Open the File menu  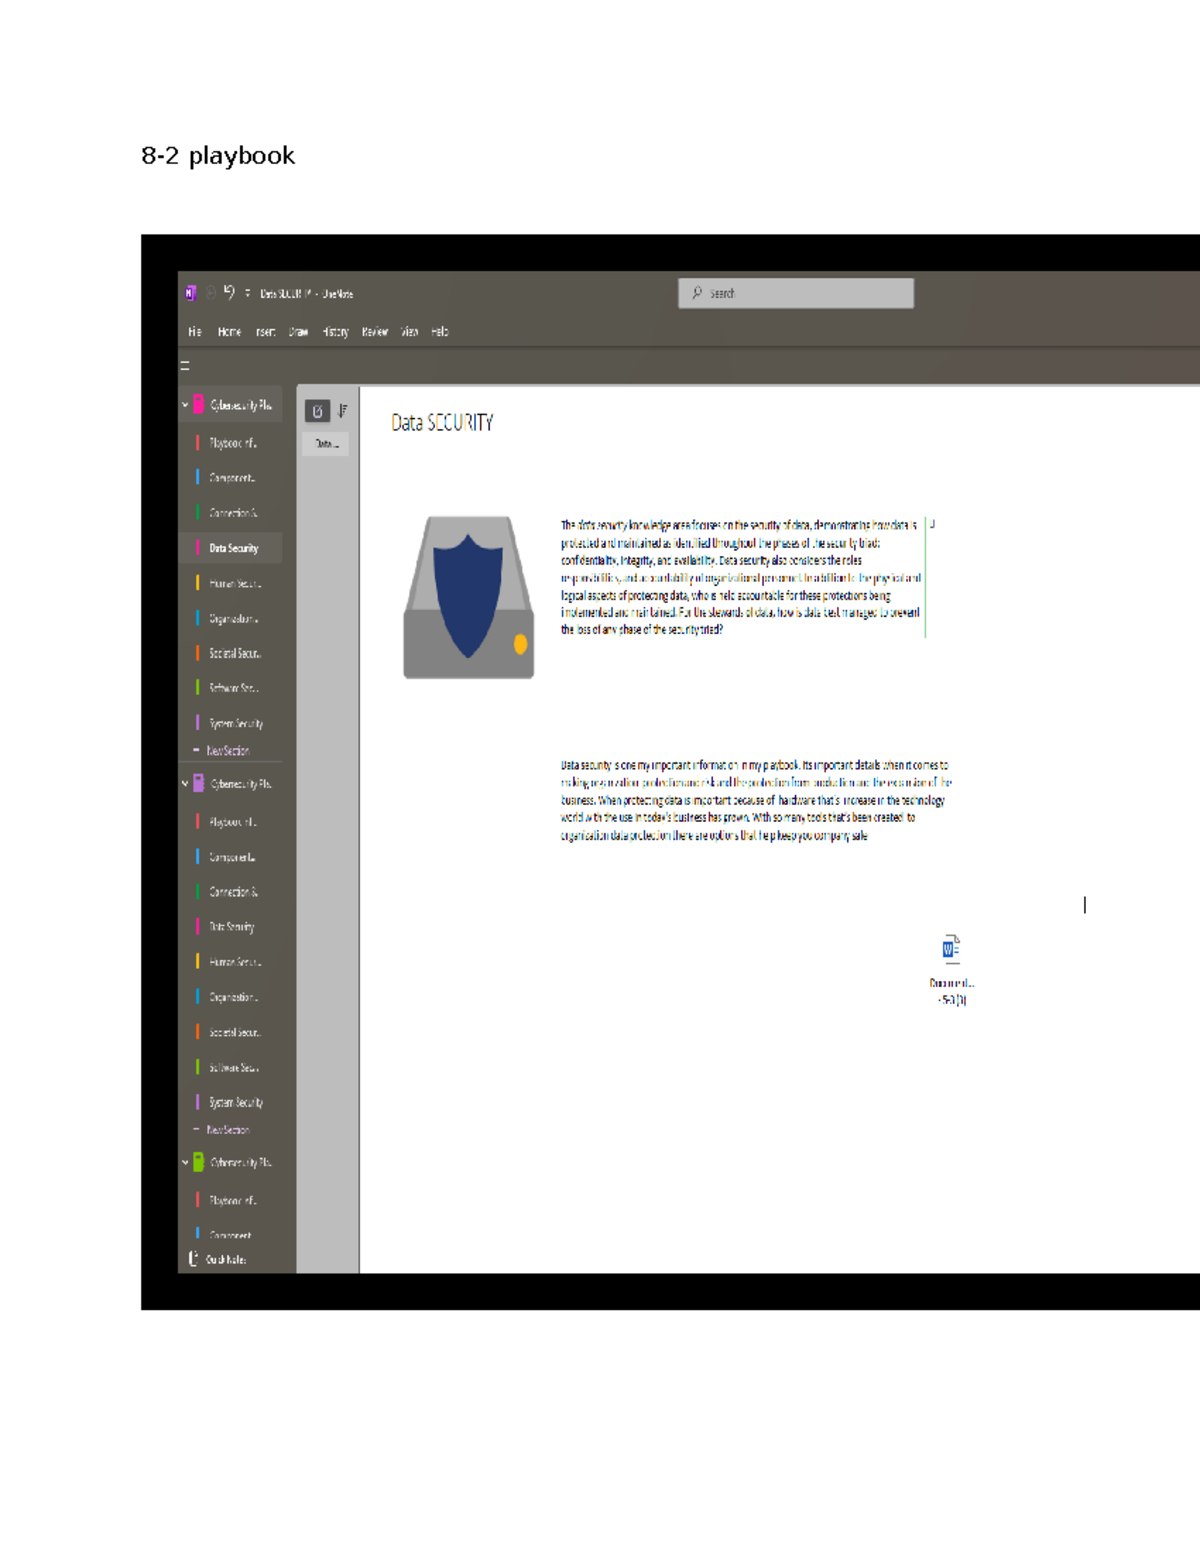click(x=195, y=332)
